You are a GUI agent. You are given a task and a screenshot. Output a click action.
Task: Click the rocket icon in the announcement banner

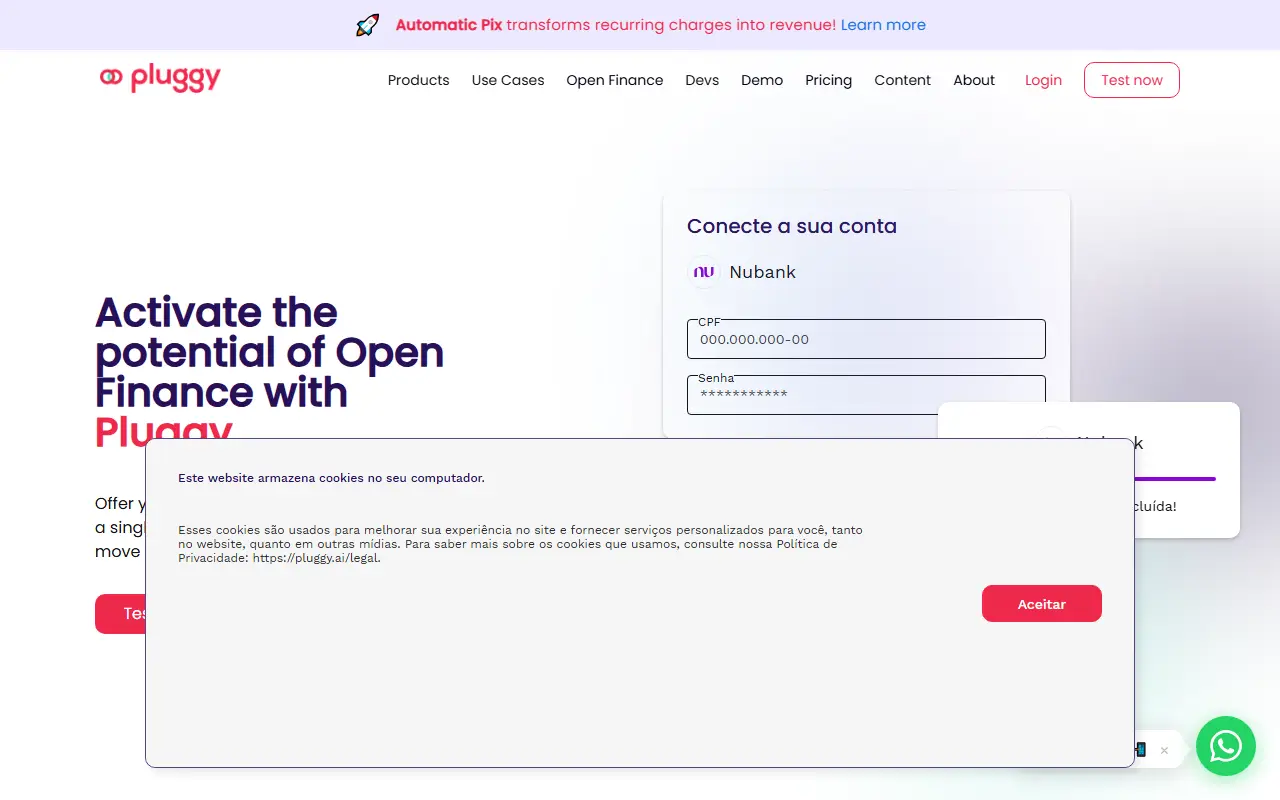(x=368, y=25)
